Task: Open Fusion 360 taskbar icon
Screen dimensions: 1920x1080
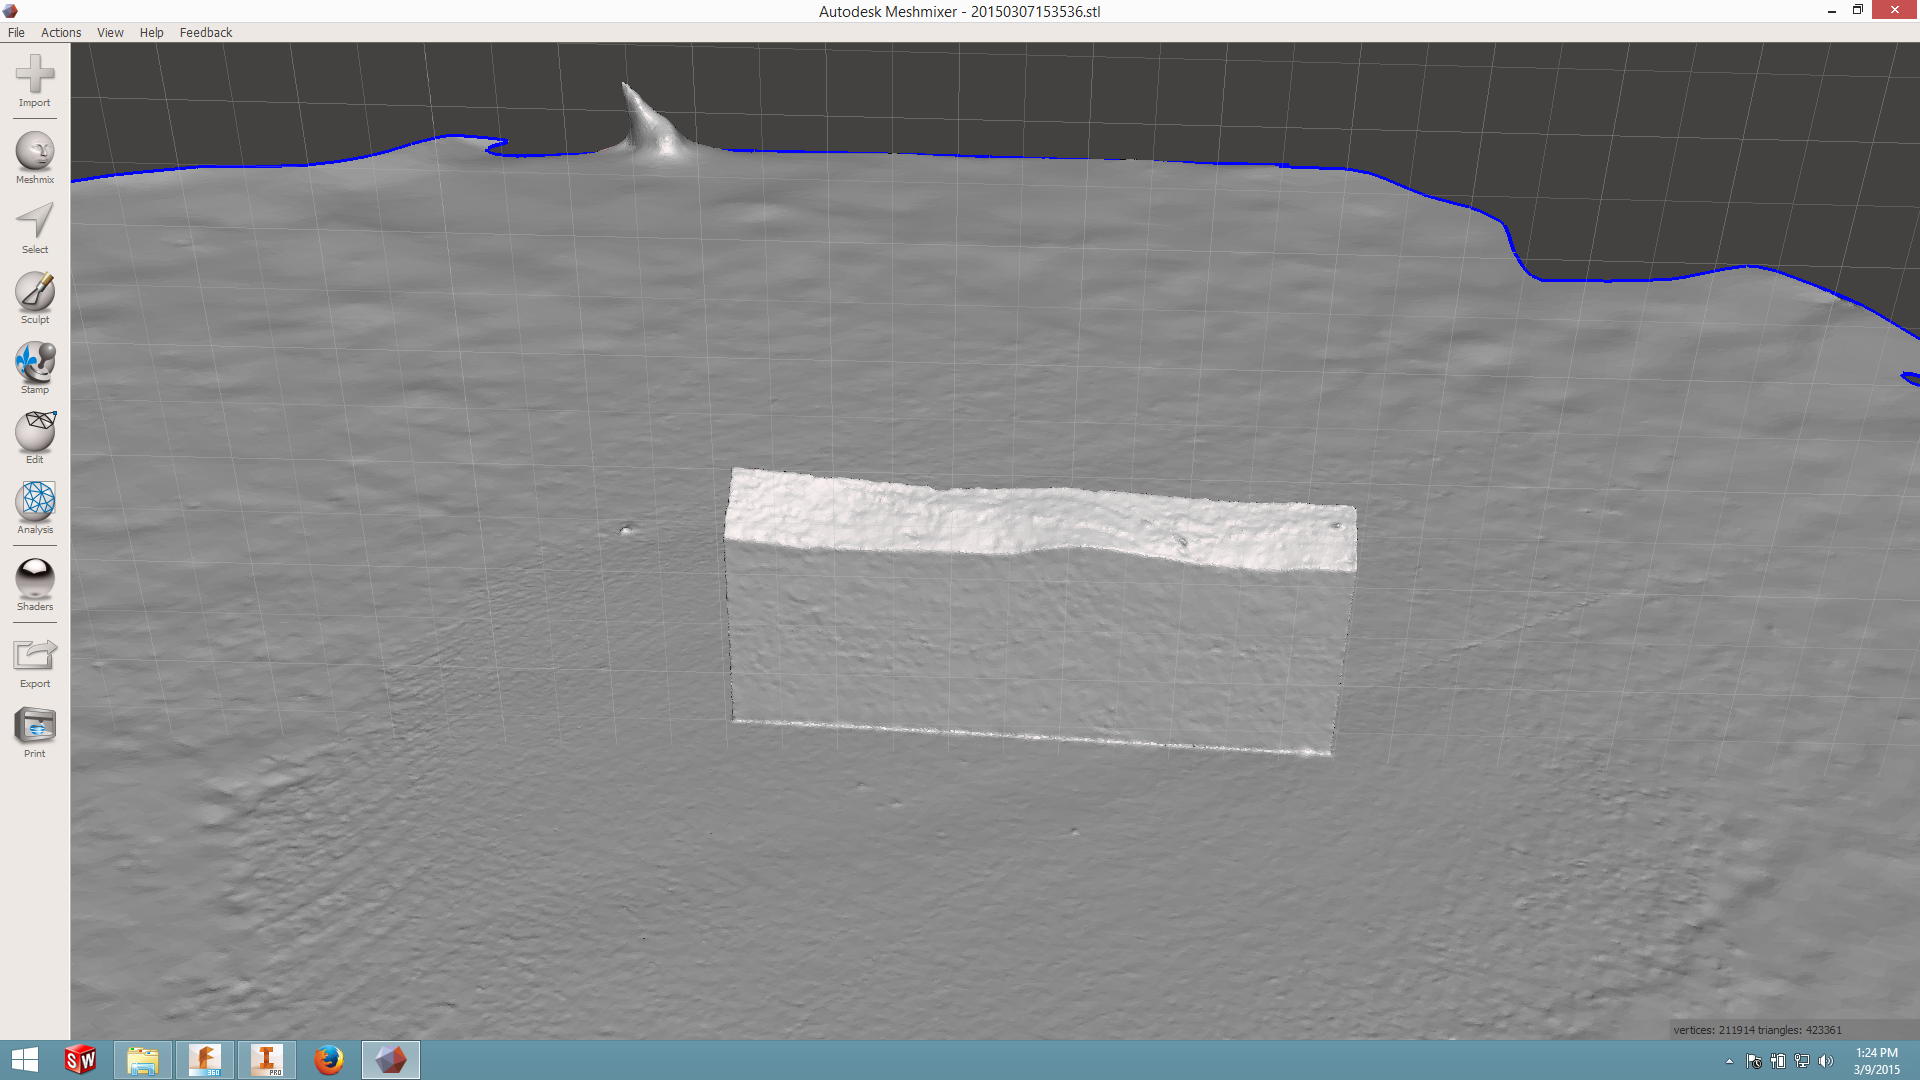Action: (x=205, y=1060)
